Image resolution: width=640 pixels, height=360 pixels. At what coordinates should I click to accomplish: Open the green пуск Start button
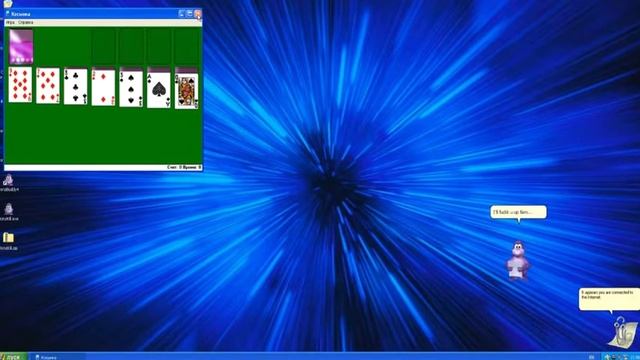13,356
